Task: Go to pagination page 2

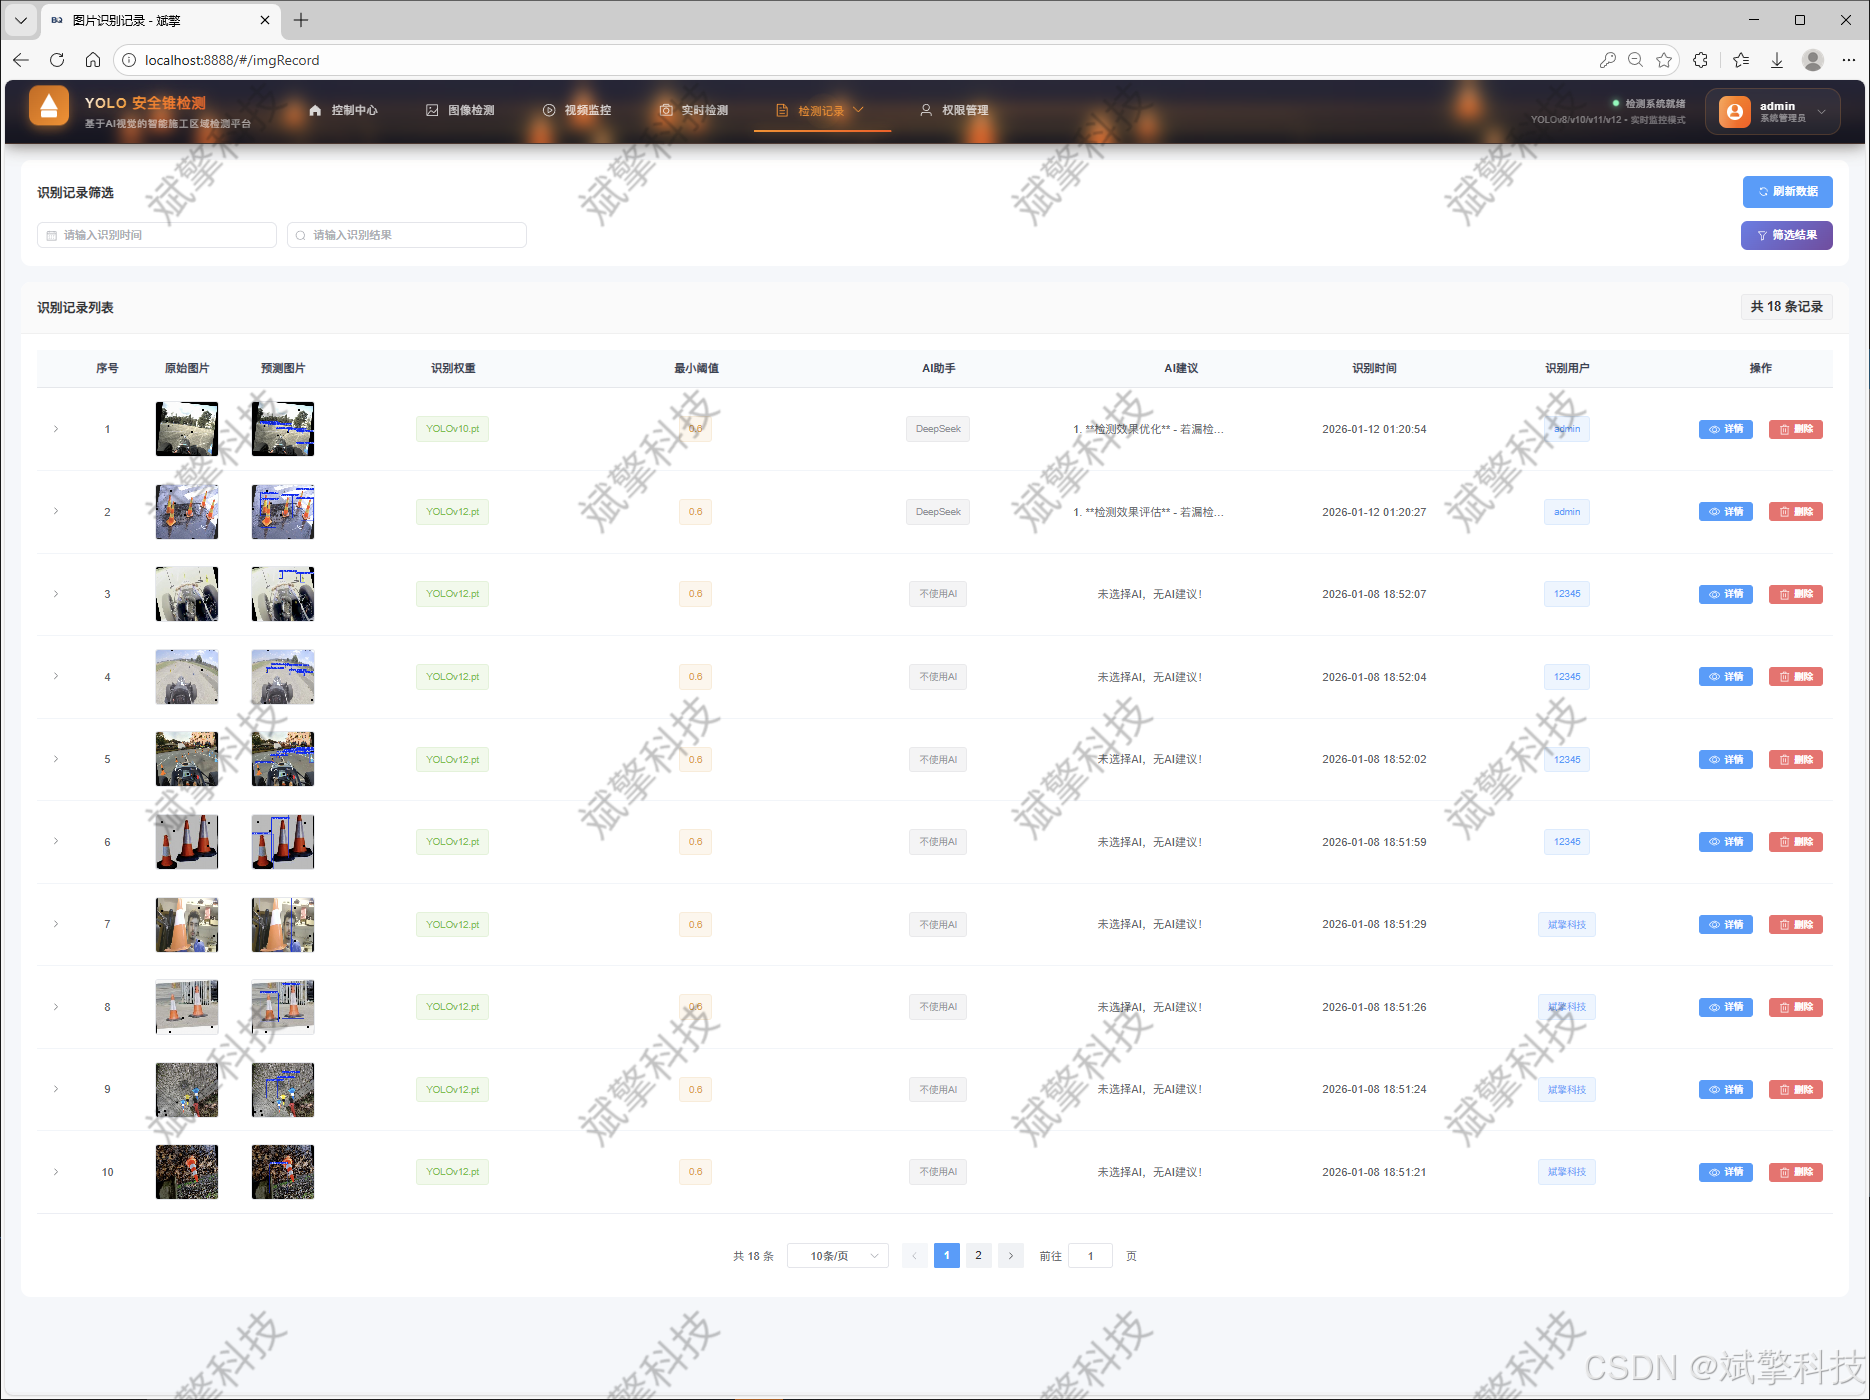Action: tap(979, 1256)
